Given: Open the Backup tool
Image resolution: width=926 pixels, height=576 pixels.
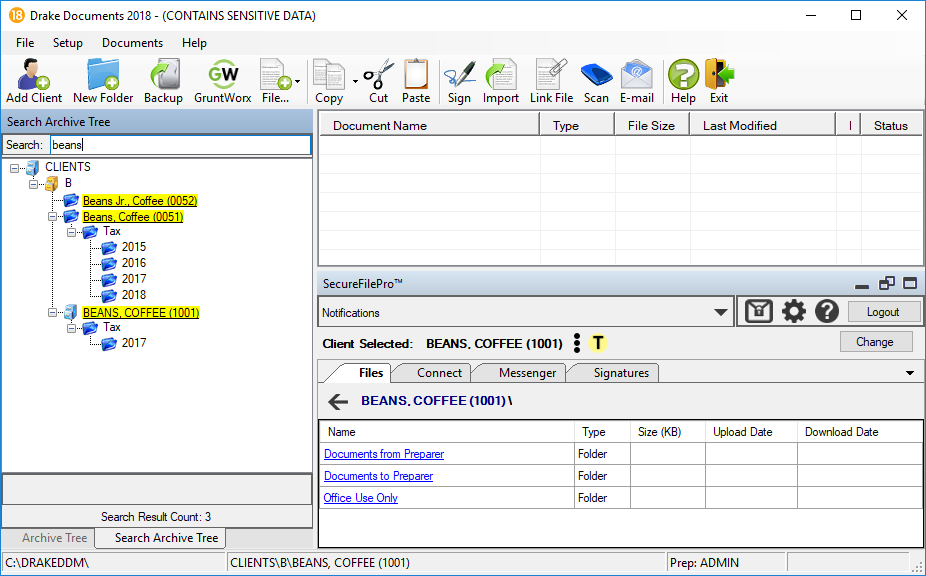Looking at the screenshot, I should click(x=164, y=81).
